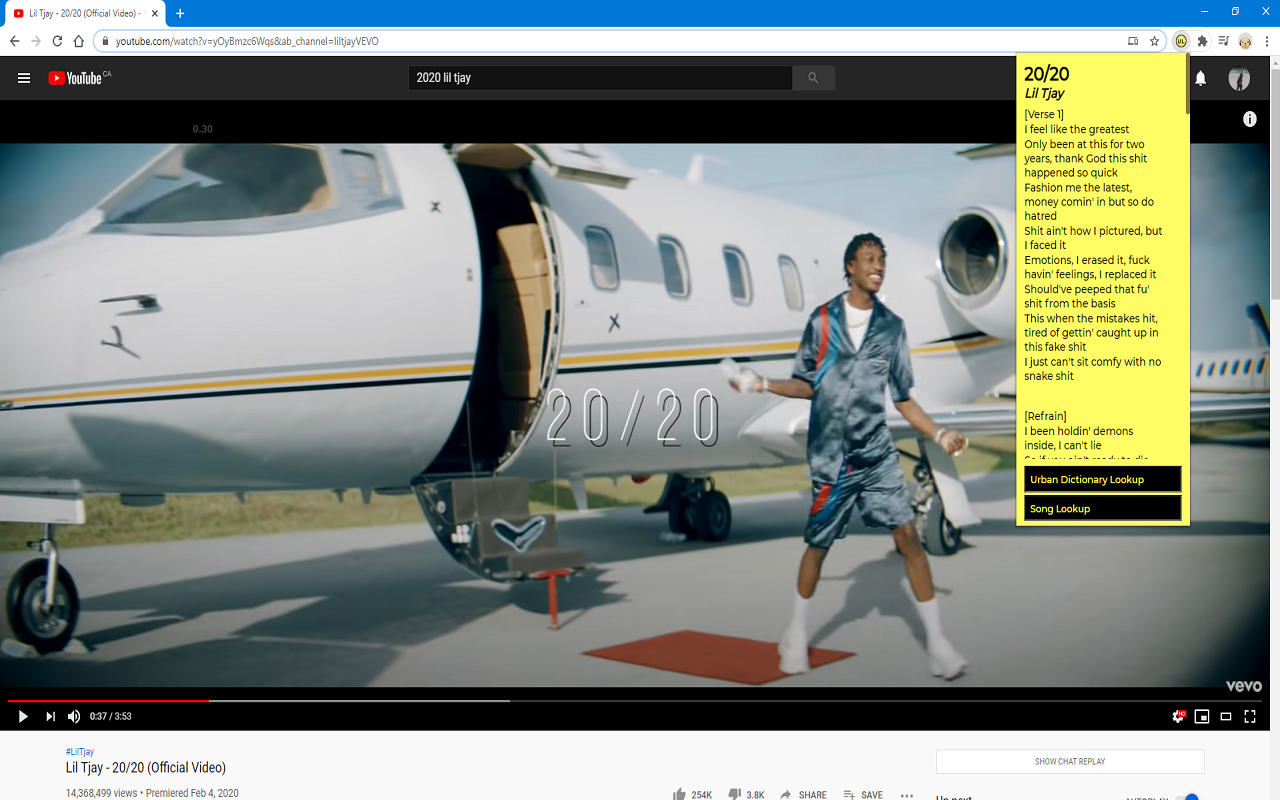Image resolution: width=1280 pixels, height=800 pixels.
Task: Click the address bar URL
Action: pos(247,41)
